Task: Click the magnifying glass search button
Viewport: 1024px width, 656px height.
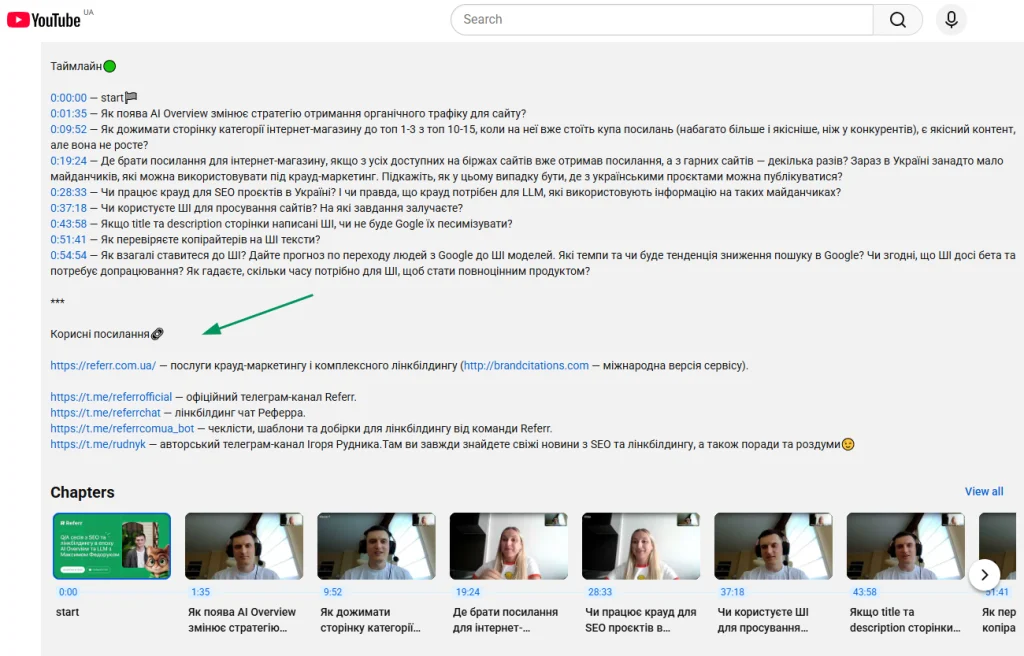Action: pos(897,20)
